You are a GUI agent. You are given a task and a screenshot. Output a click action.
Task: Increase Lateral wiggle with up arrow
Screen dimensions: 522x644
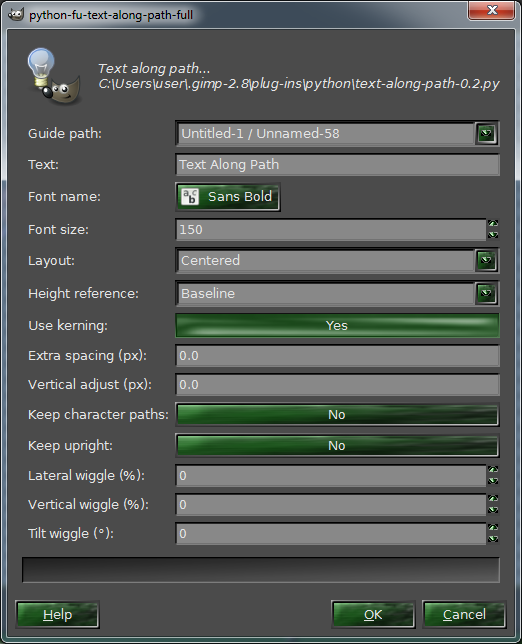(x=493, y=469)
